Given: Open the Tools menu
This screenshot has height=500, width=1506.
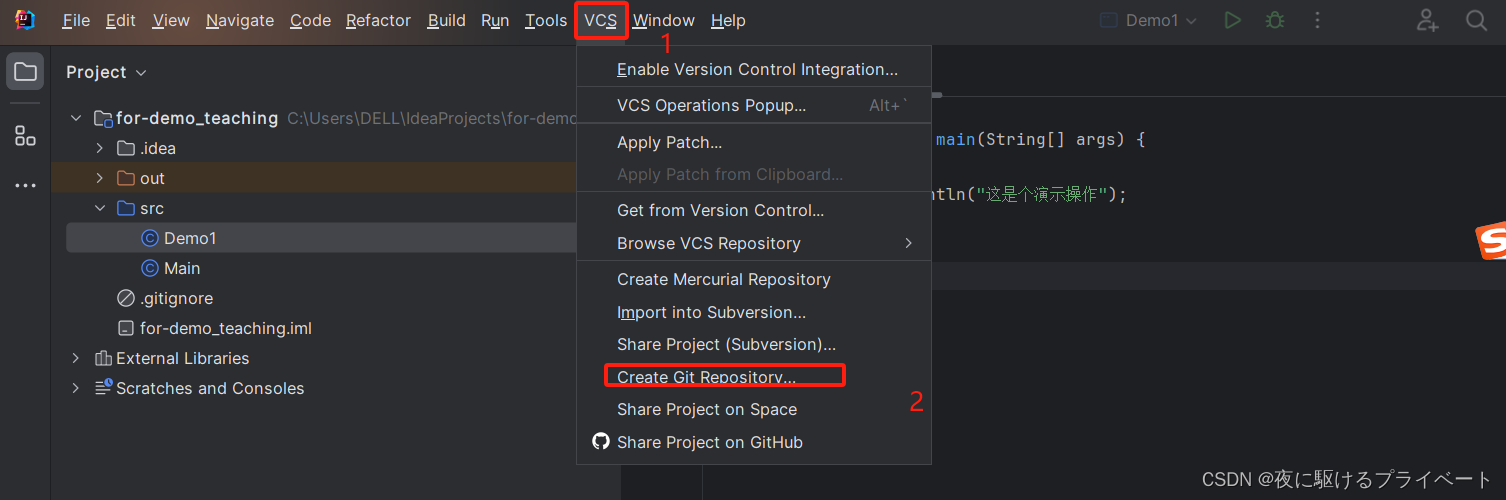Looking at the screenshot, I should click(x=546, y=20).
